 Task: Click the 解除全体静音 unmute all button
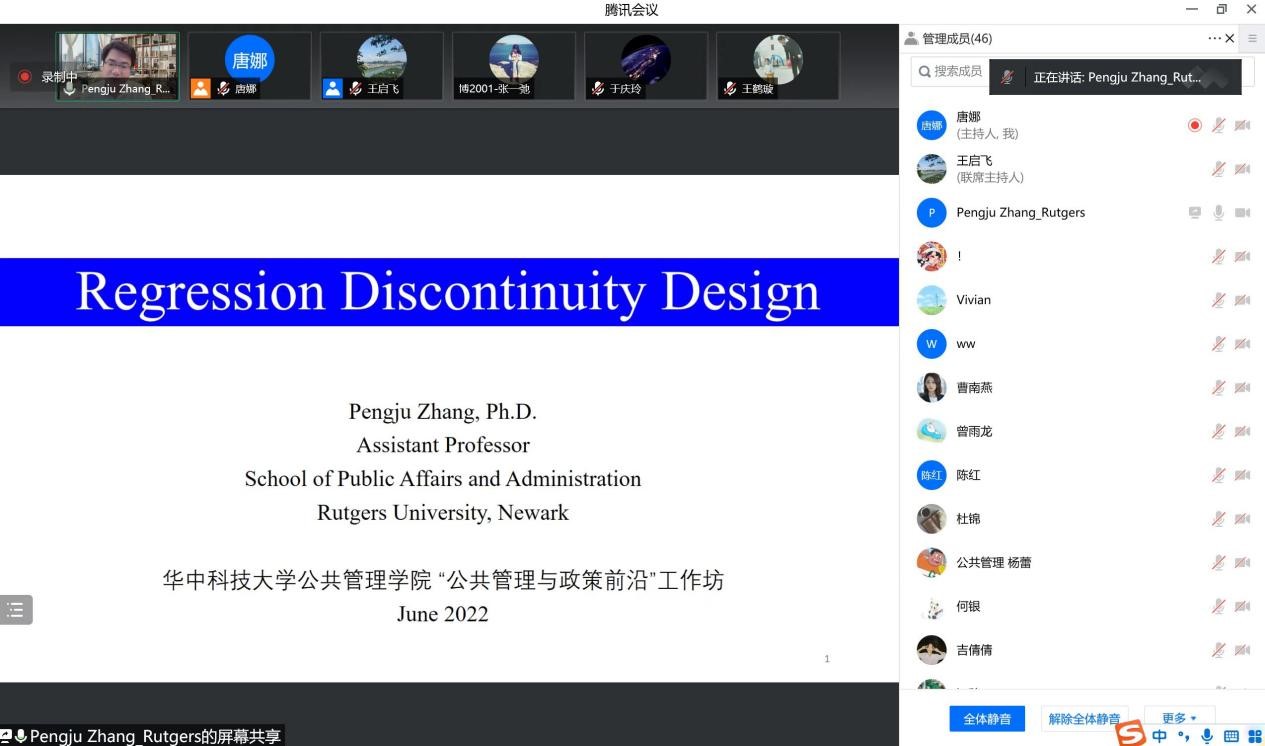point(1084,718)
